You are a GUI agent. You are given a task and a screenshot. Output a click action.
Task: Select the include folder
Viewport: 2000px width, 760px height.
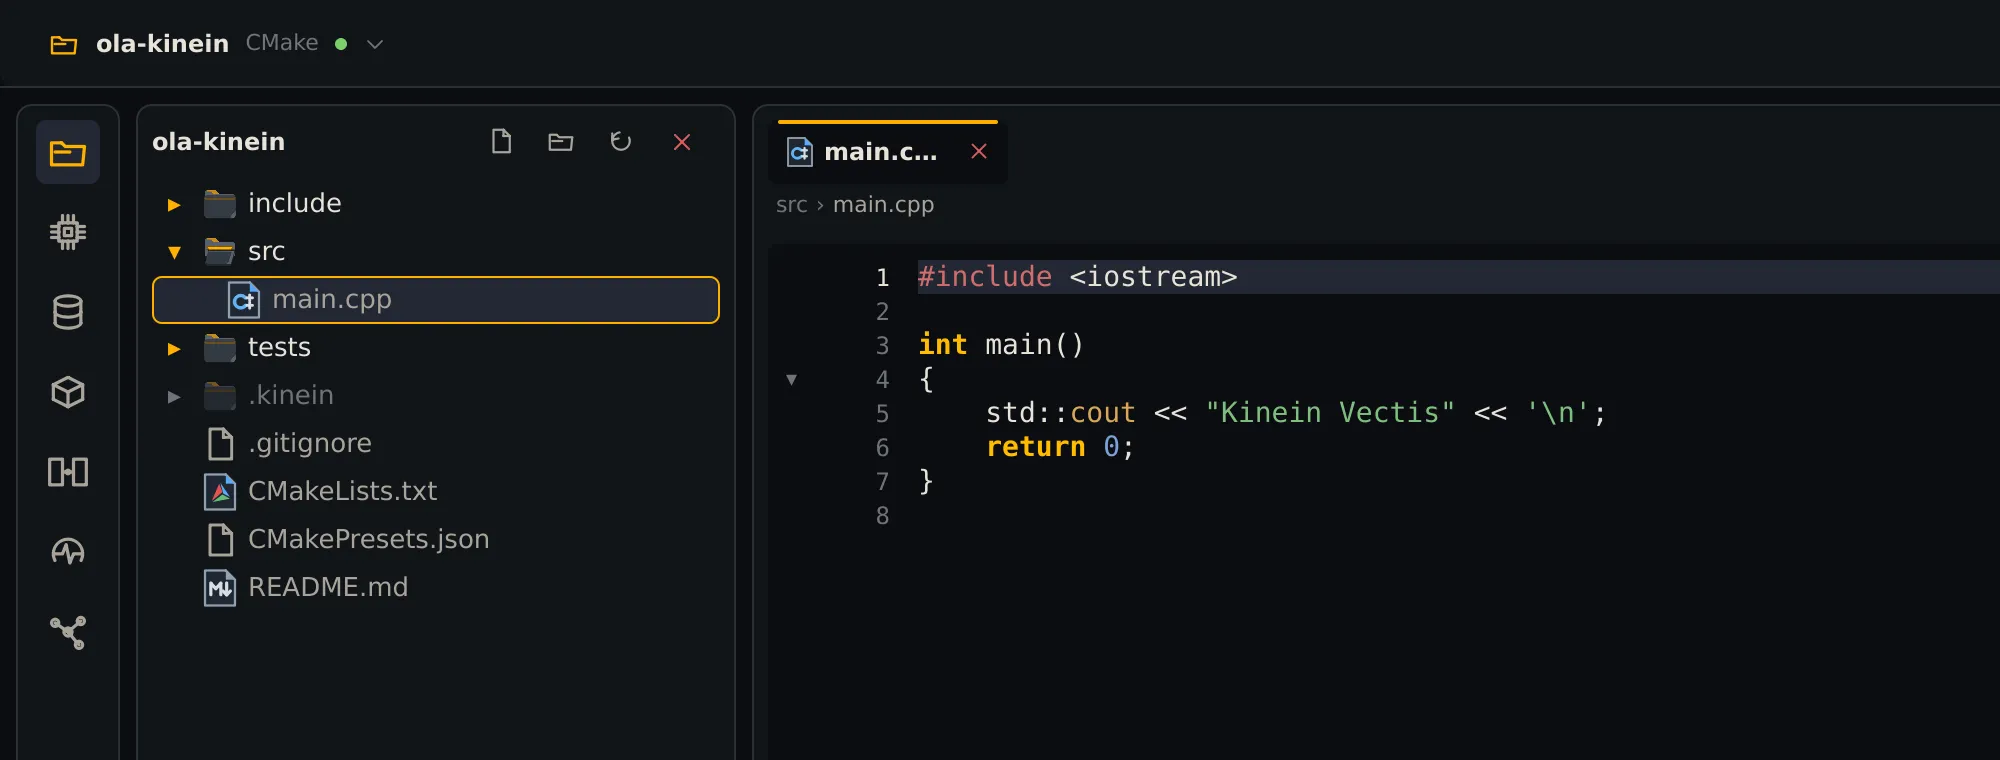click(x=436, y=203)
